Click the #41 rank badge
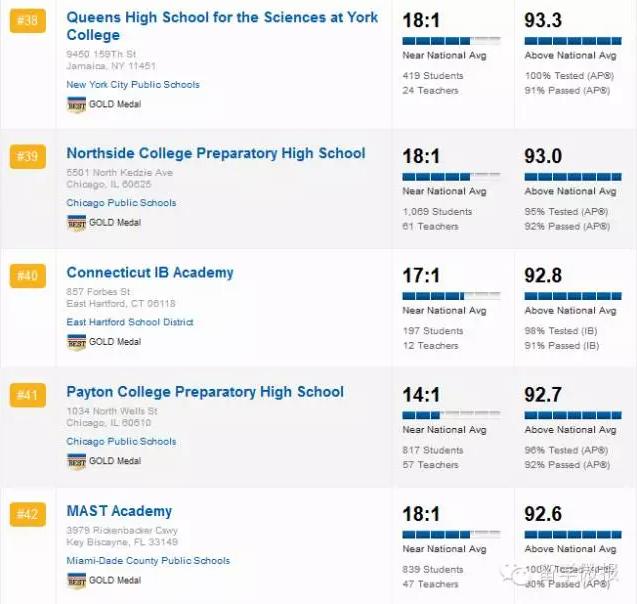Image resolution: width=637 pixels, height=604 pixels. [x=28, y=396]
